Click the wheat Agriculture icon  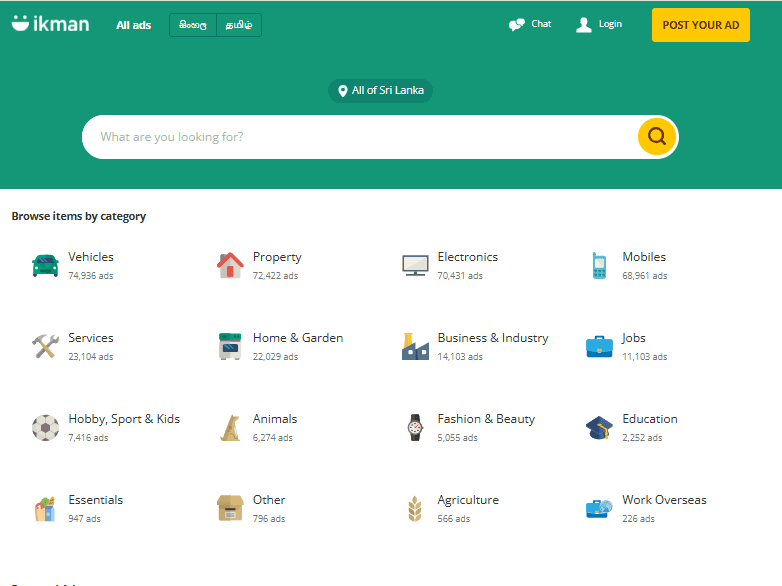(x=415, y=509)
